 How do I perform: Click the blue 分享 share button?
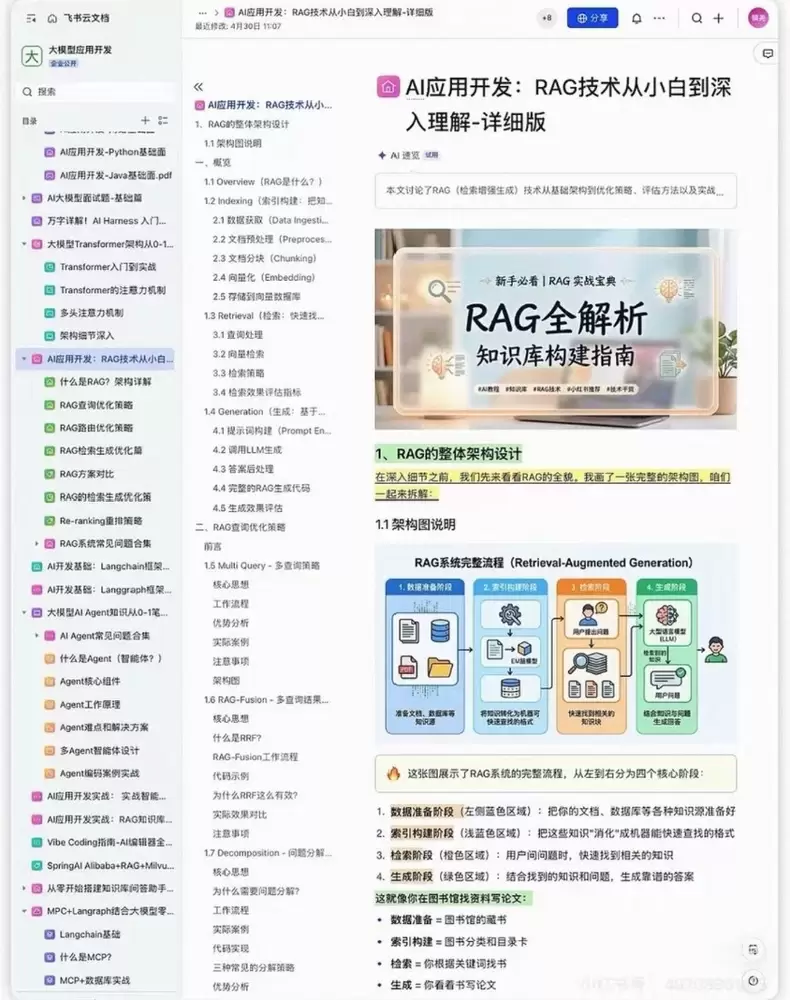click(592, 18)
